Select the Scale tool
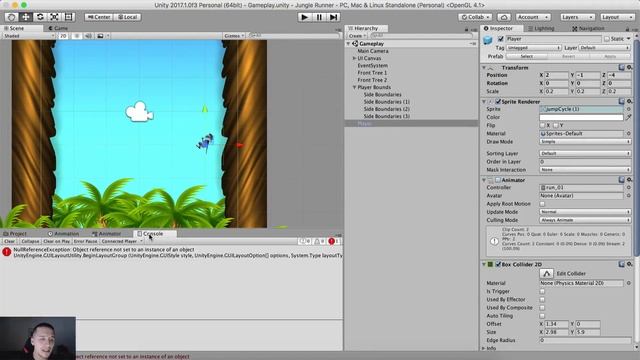 (54, 17)
